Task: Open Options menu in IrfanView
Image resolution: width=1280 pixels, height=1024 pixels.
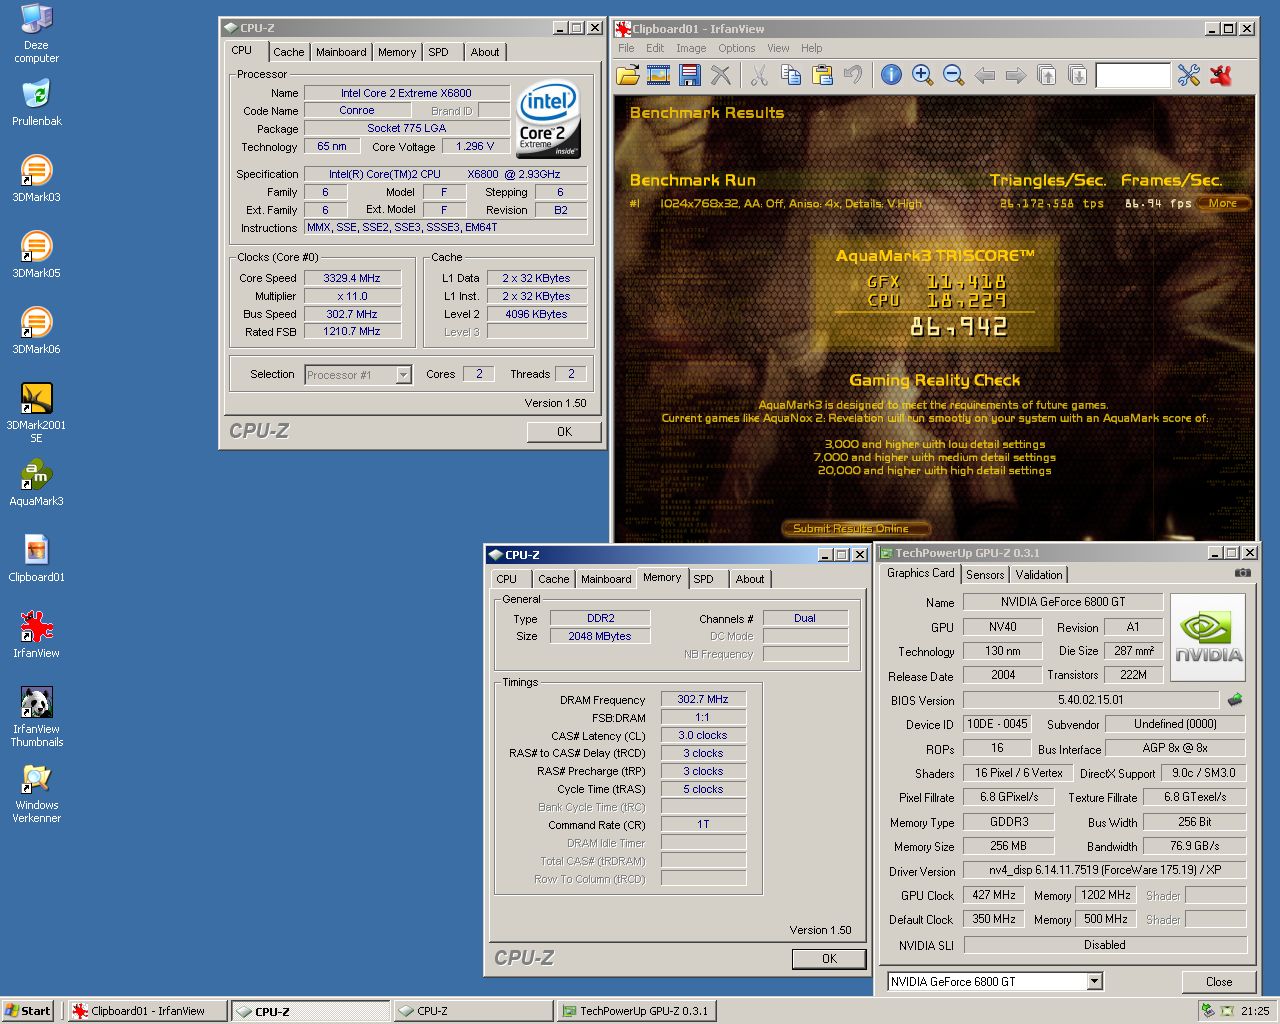Action: point(737,48)
